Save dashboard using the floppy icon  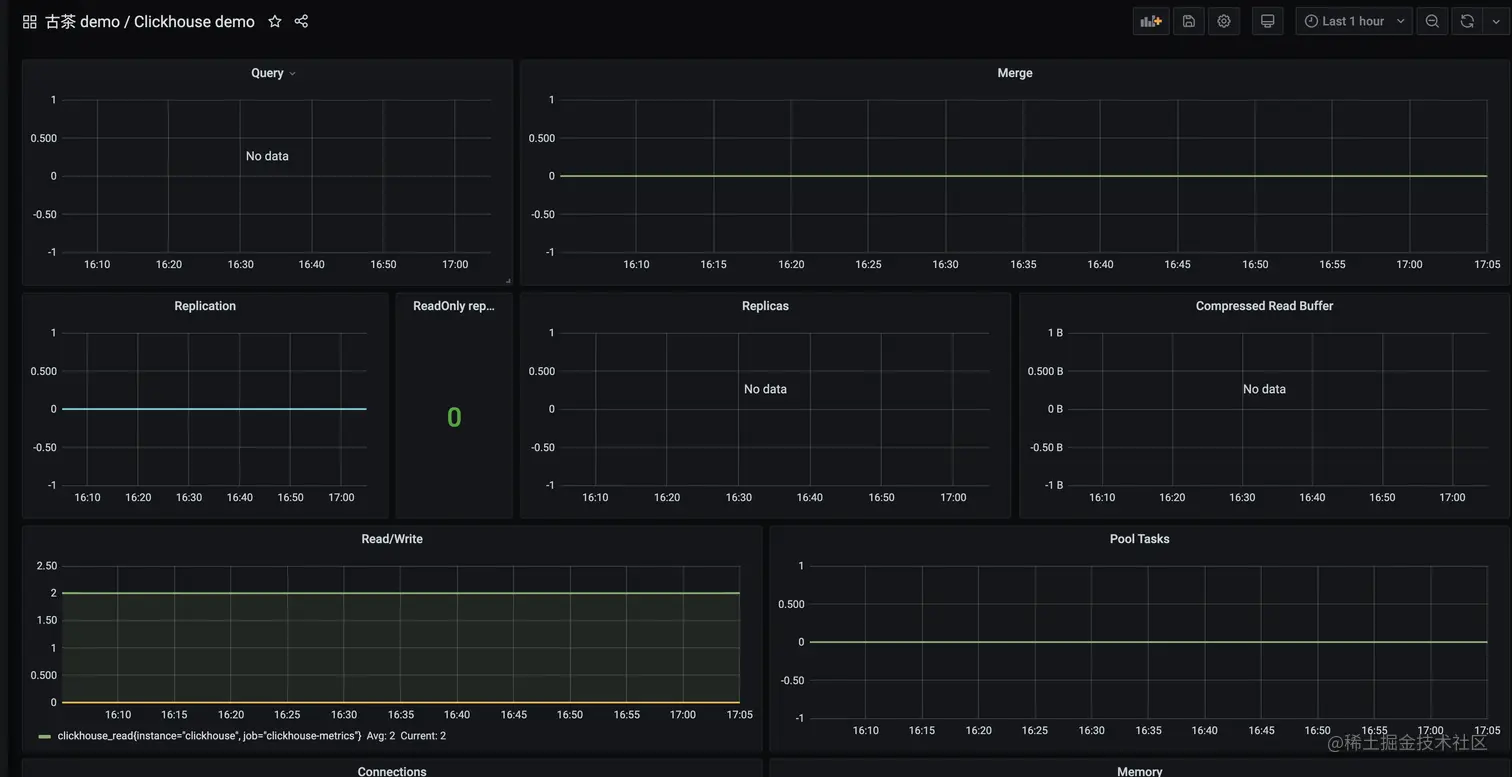(1189, 21)
